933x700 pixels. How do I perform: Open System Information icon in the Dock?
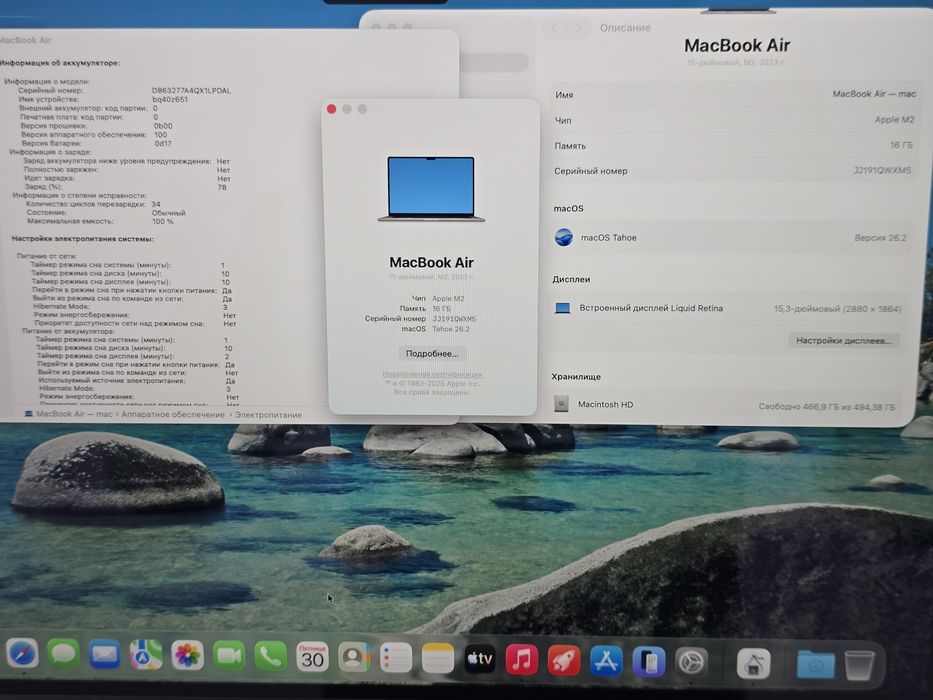pos(753,663)
